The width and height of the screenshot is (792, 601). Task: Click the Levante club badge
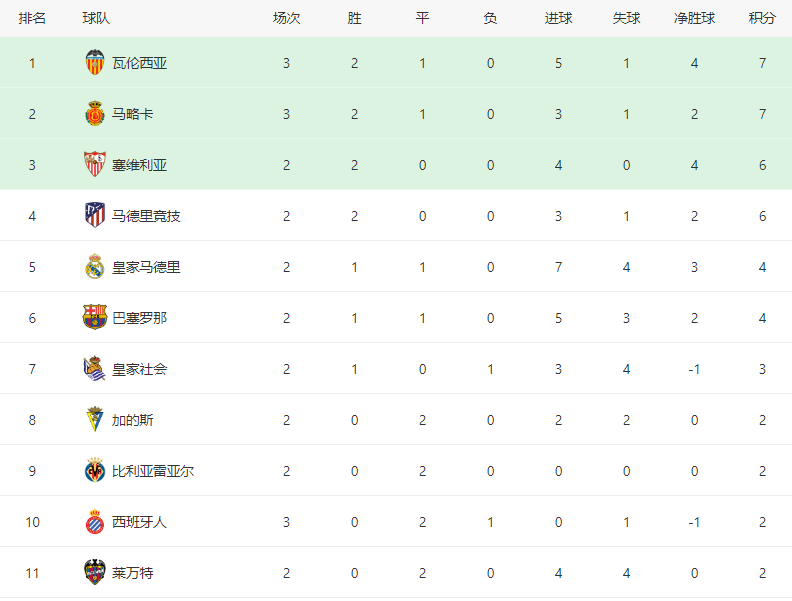coord(94,572)
